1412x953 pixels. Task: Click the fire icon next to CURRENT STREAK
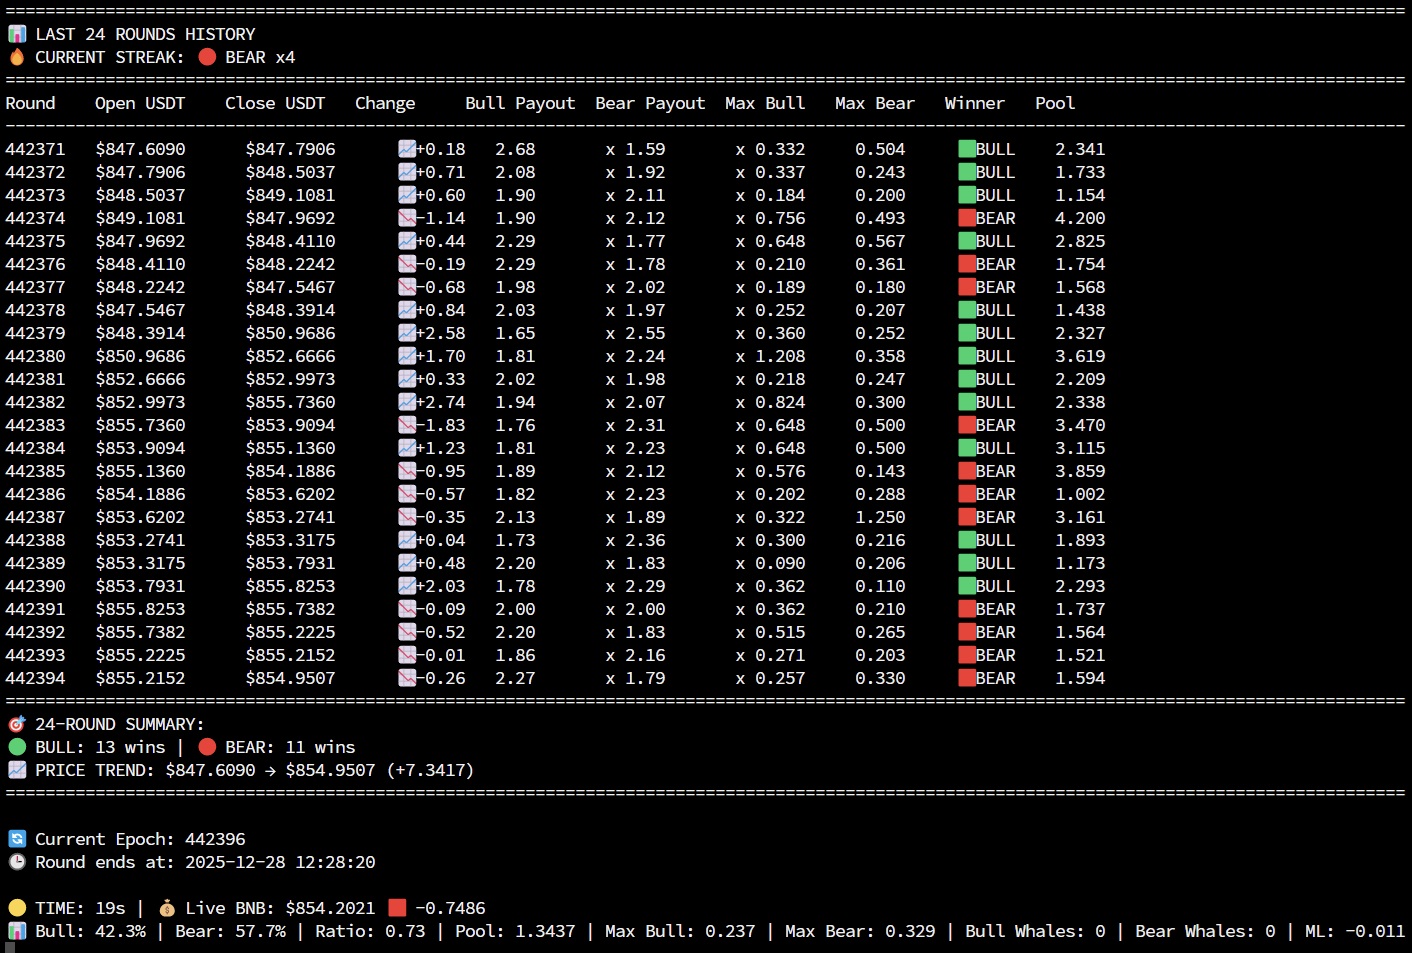point(17,57)
